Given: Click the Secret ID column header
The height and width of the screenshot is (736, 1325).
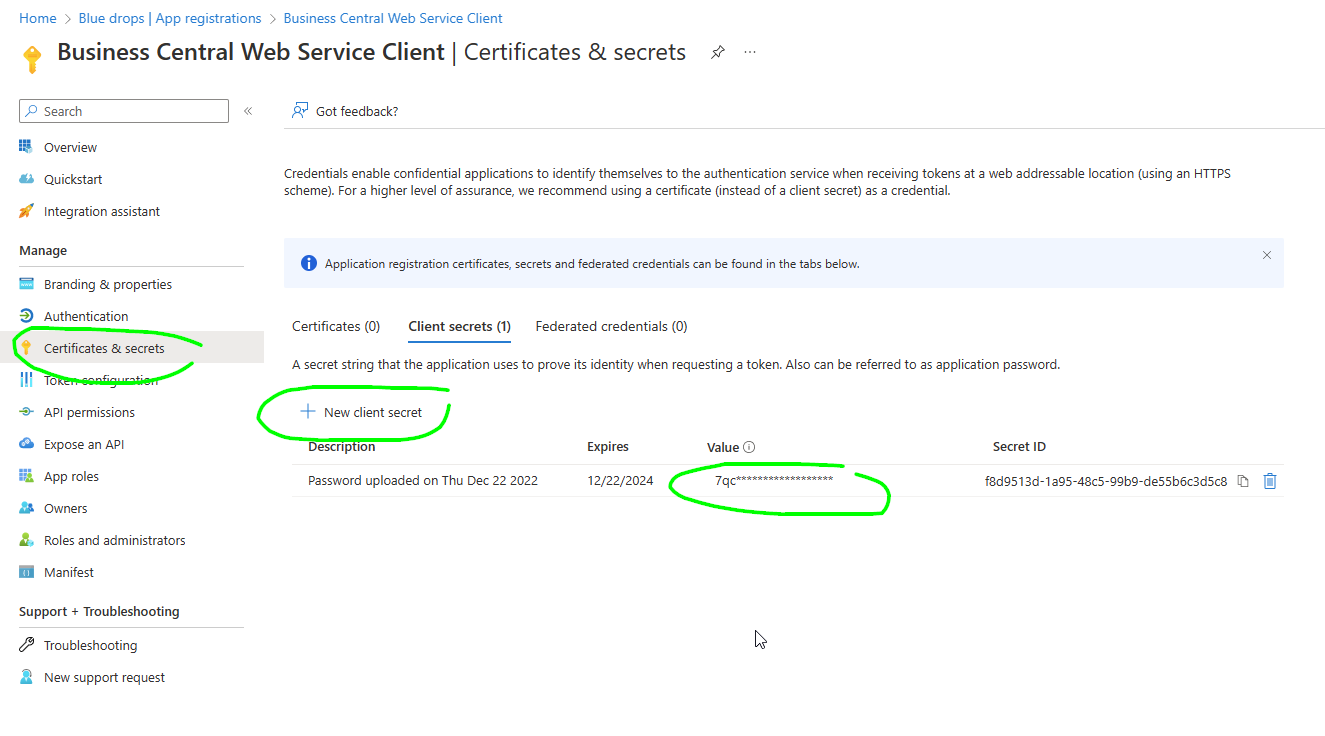Looking at the screenshot, I should click(x=1019, y=447).
